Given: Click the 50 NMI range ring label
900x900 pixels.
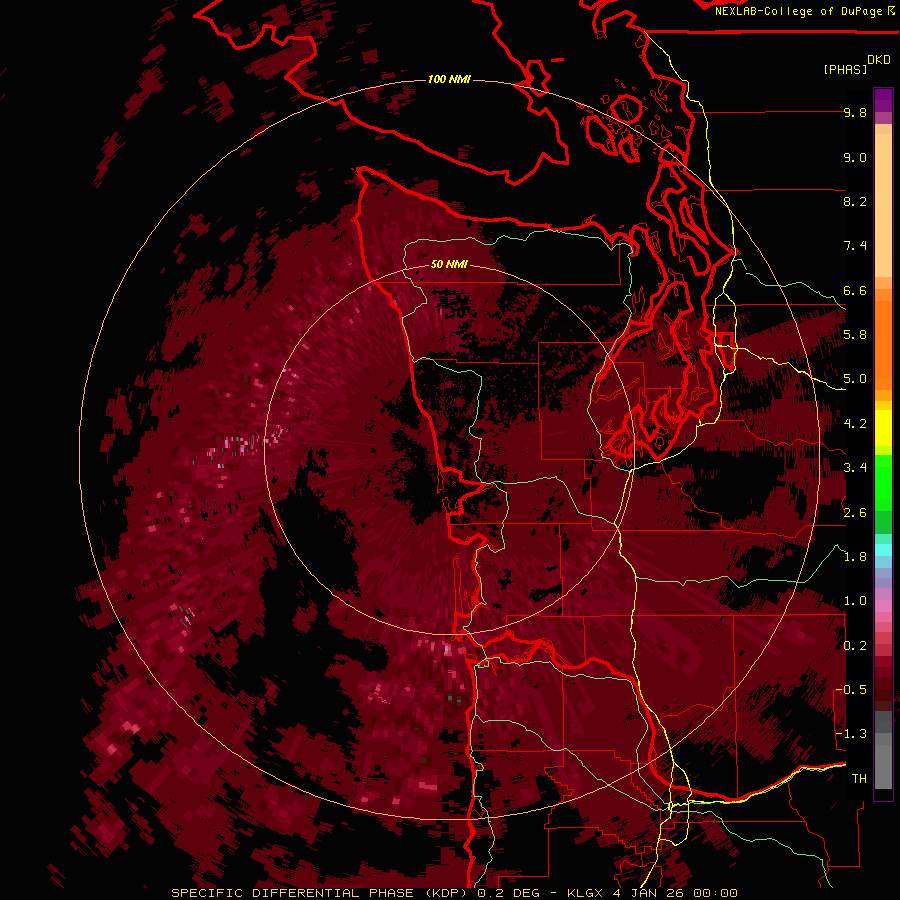Looking at the screenshot, I should click(449, 264).
